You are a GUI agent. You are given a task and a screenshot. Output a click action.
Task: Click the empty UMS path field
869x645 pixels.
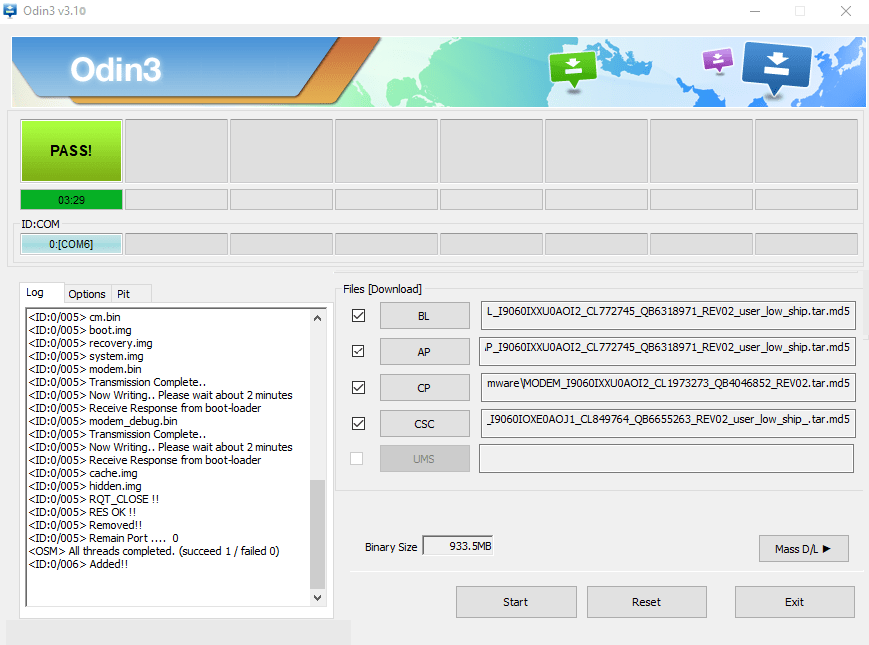click(667, 459)
